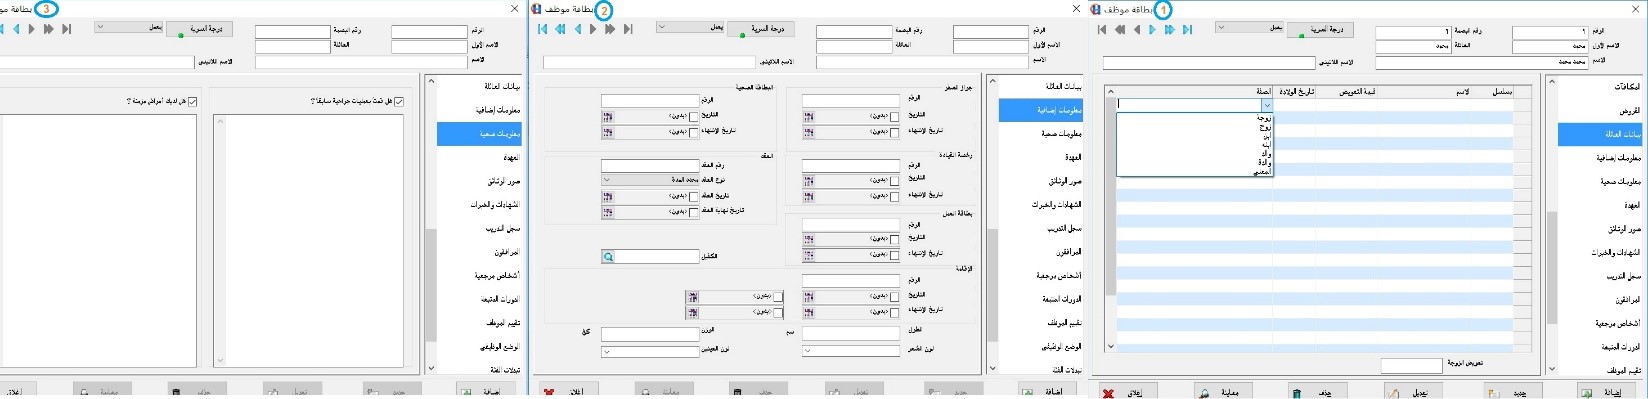This screenshot has width=1648, height=399.
Task: Click the height (الطول) input field
Action: 851,334
